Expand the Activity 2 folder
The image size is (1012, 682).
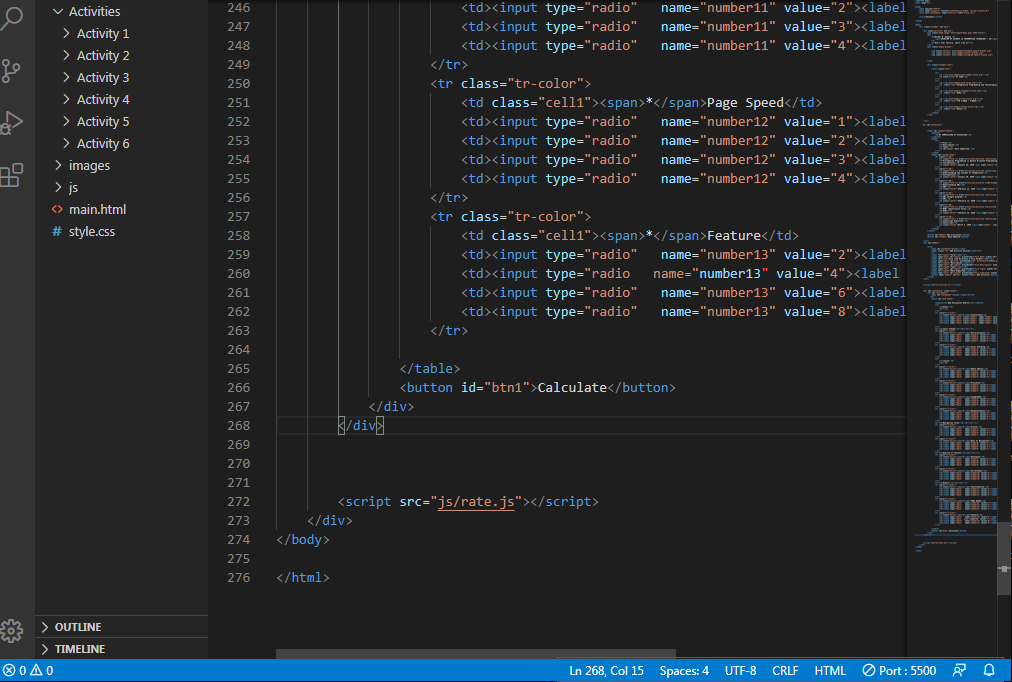[x=66, y=55]
